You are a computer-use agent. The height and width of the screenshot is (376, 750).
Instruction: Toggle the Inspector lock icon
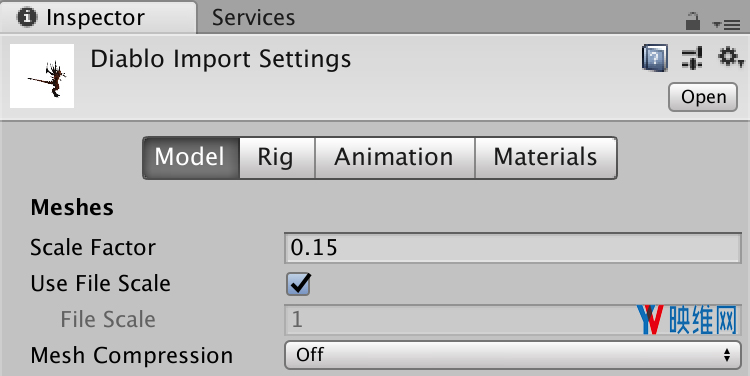click(693, 22)
